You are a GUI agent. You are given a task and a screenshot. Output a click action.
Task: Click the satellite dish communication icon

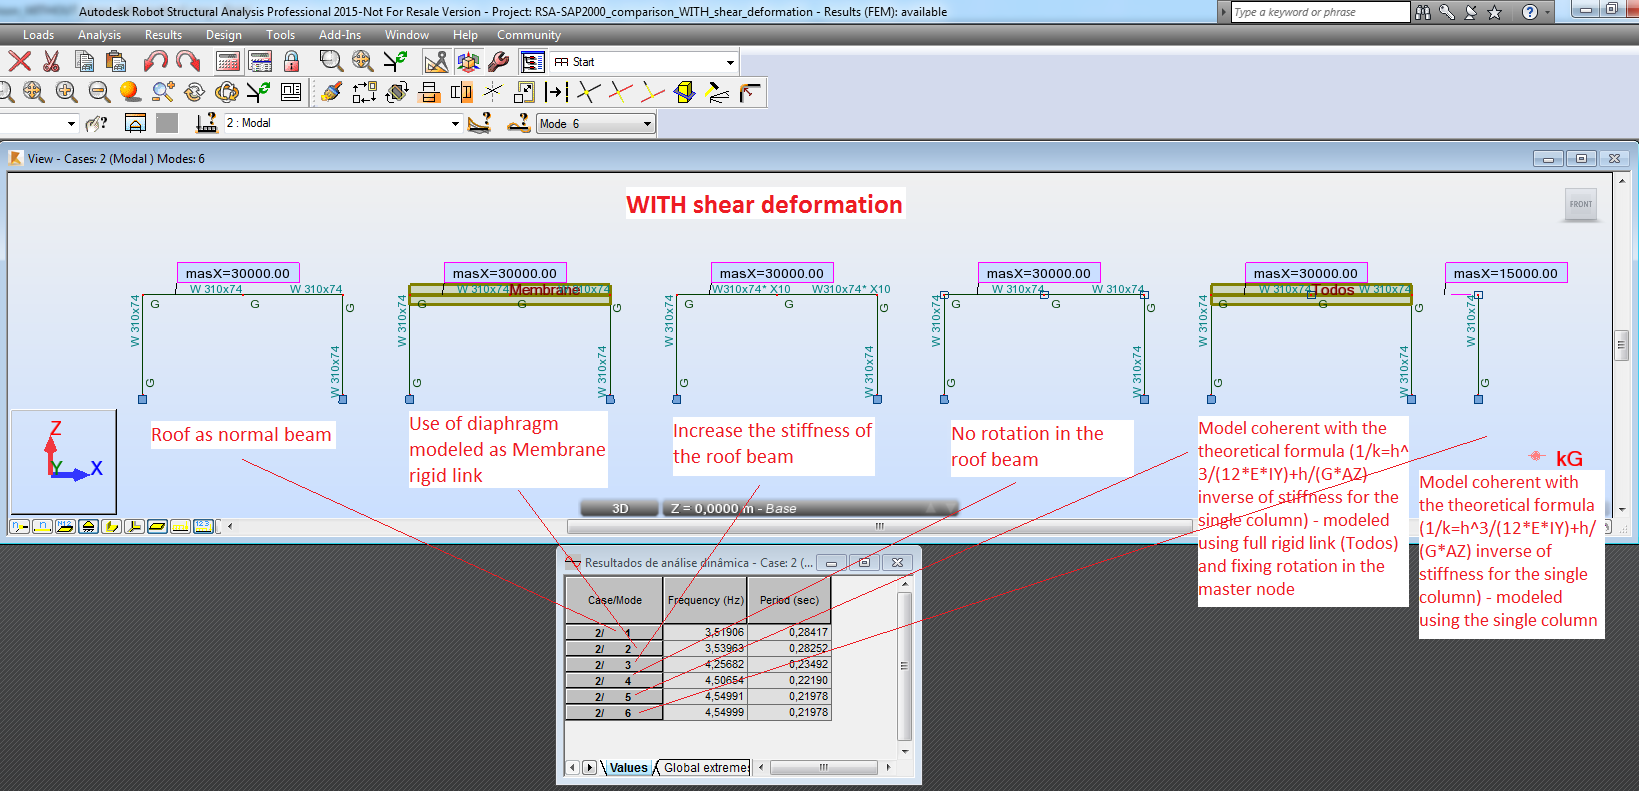pyautogui.click(x=1471, y=12)
